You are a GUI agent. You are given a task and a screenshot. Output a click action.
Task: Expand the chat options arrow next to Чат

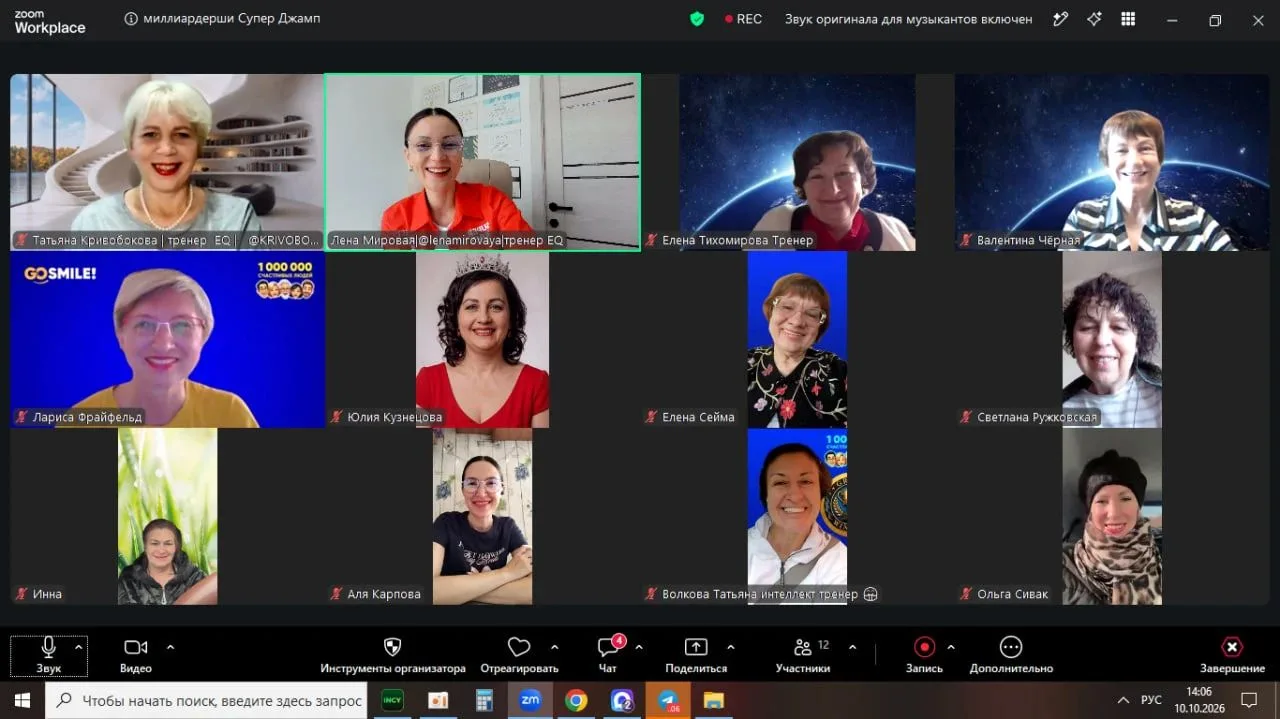tap(639, 647)
